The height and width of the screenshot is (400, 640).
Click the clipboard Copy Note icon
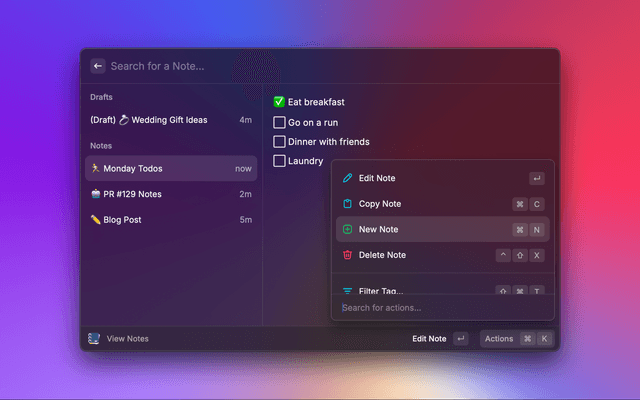click(347, 204)
